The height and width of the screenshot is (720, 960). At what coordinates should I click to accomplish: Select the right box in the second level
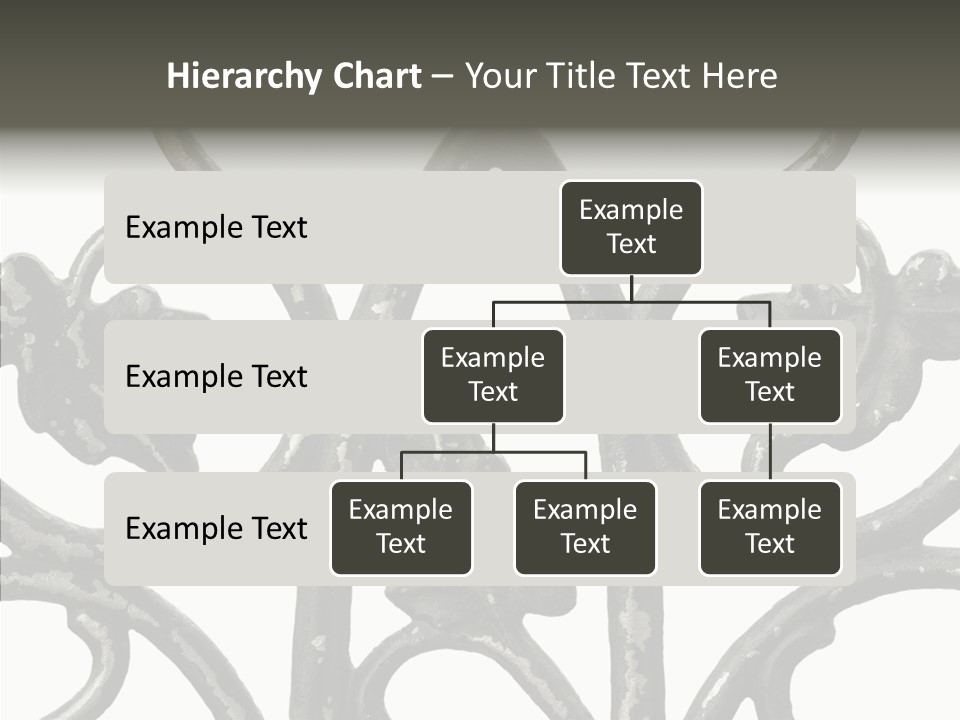tap(770, 375)
